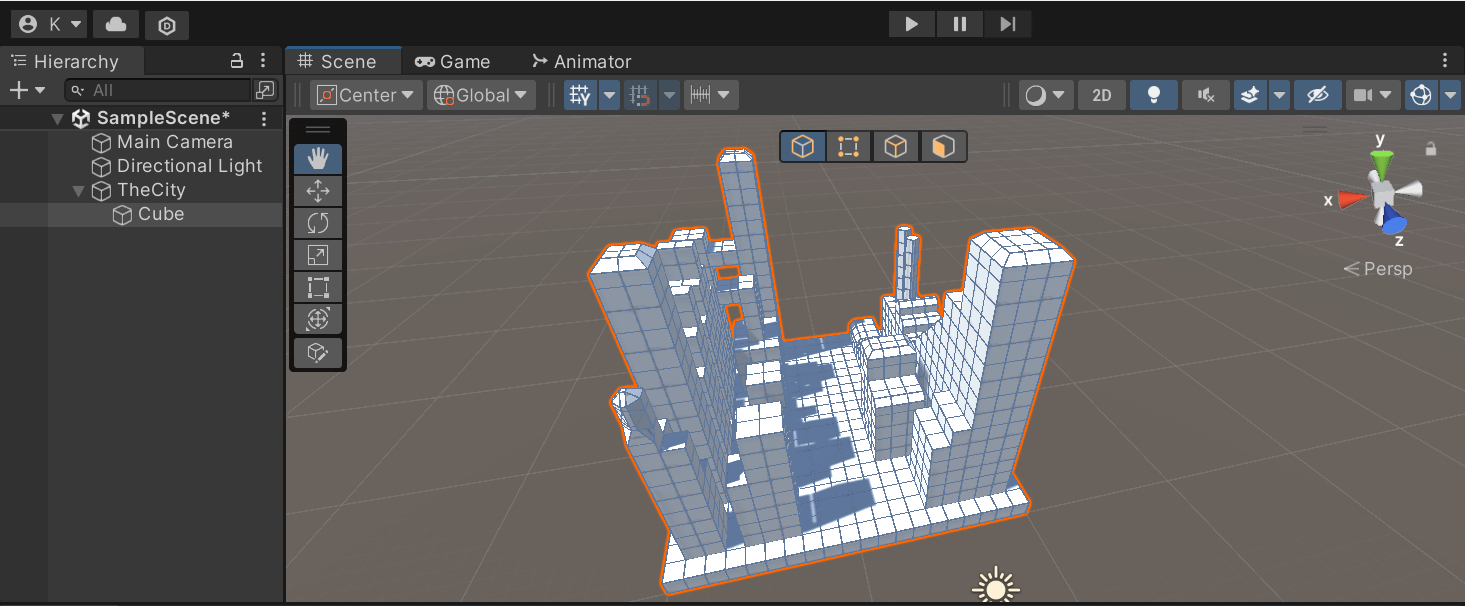This screenshot has width=1465, height=606.
Task: Toggle 2D view mode
Action: click(1101, 94)
